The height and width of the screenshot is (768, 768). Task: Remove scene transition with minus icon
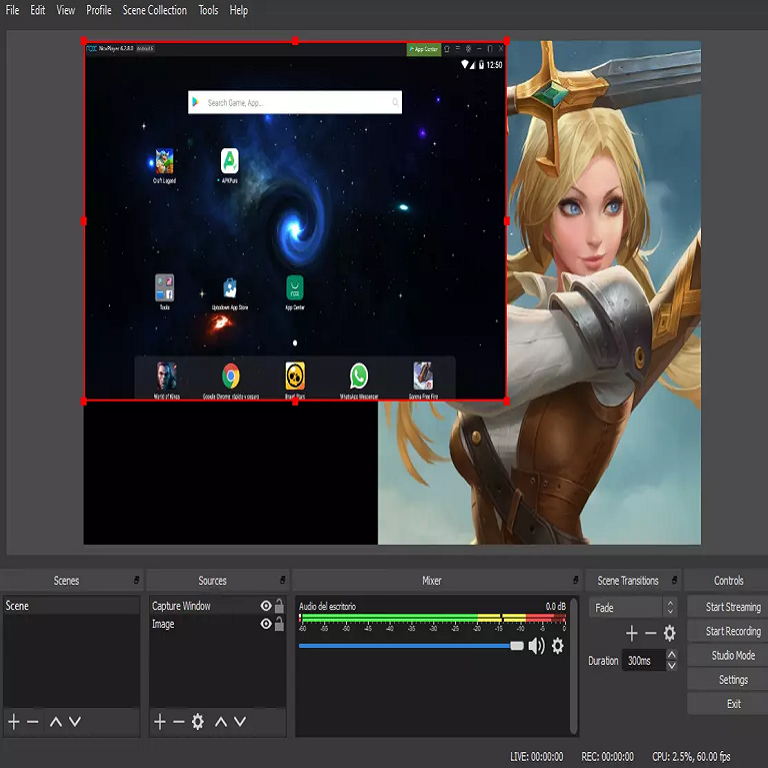pyautogui.click(x=650, y=633)
